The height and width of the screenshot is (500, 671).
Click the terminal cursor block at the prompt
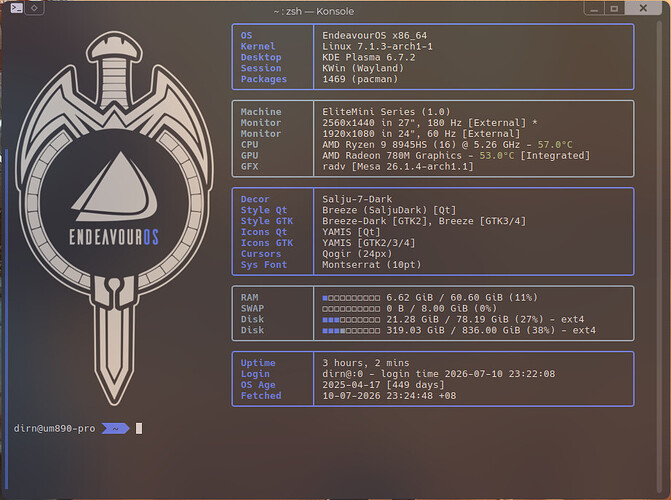(x=139, y=429)
